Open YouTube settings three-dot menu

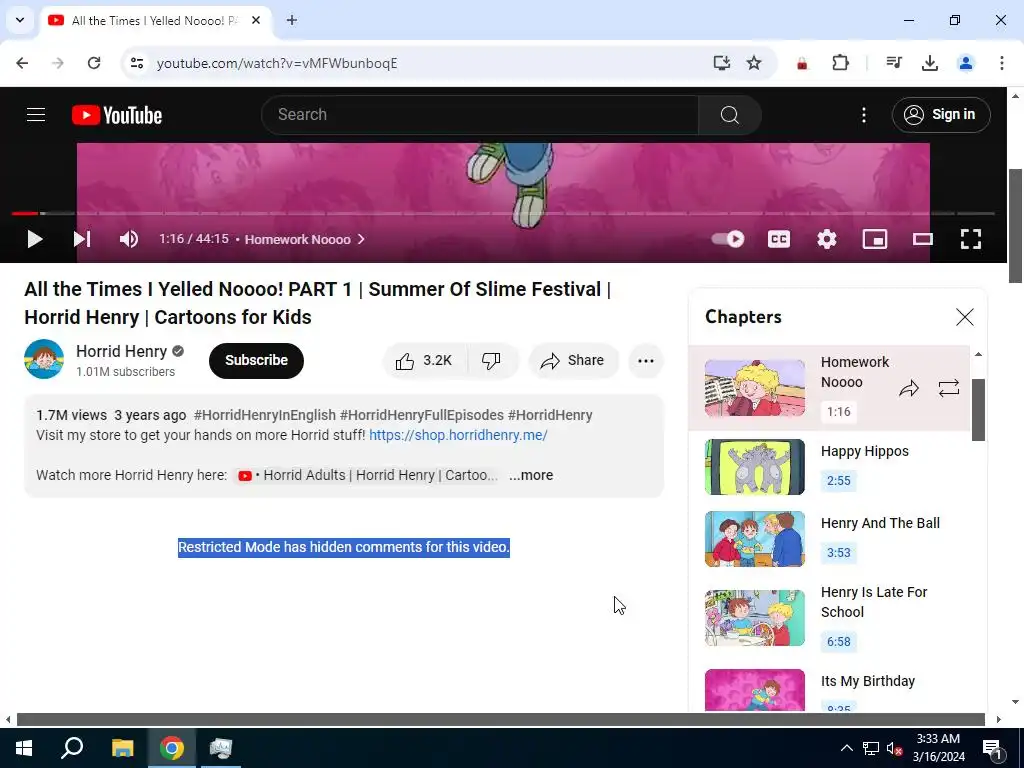point(863,115)
